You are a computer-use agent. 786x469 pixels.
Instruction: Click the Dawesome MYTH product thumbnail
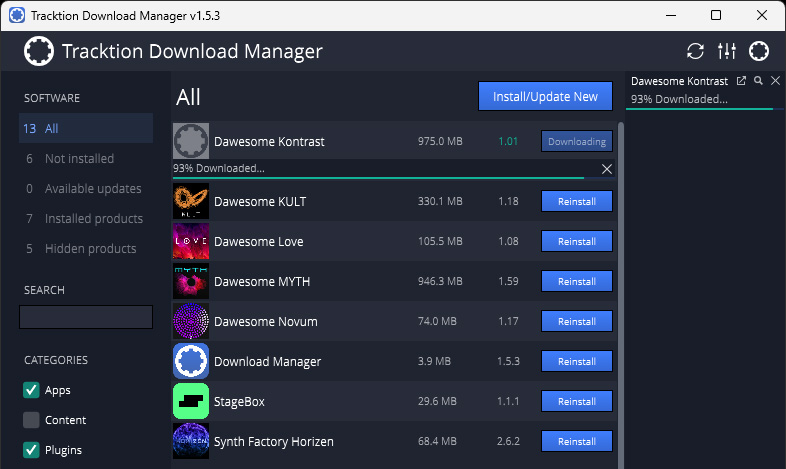click(191, 281)
